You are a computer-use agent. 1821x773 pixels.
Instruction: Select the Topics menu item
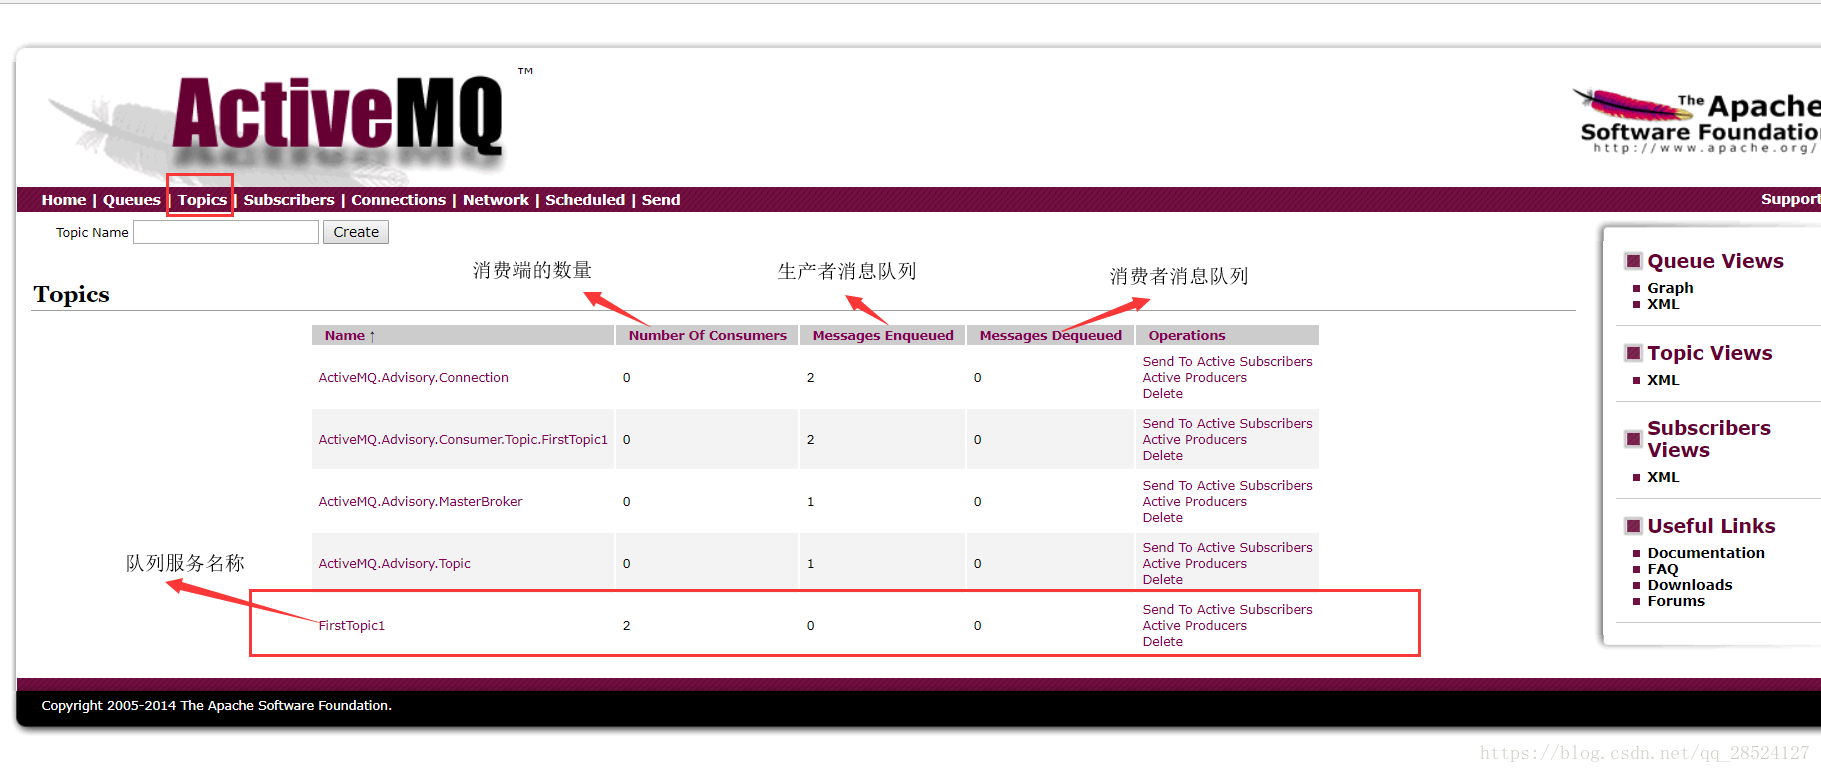(x=202, y=200)
